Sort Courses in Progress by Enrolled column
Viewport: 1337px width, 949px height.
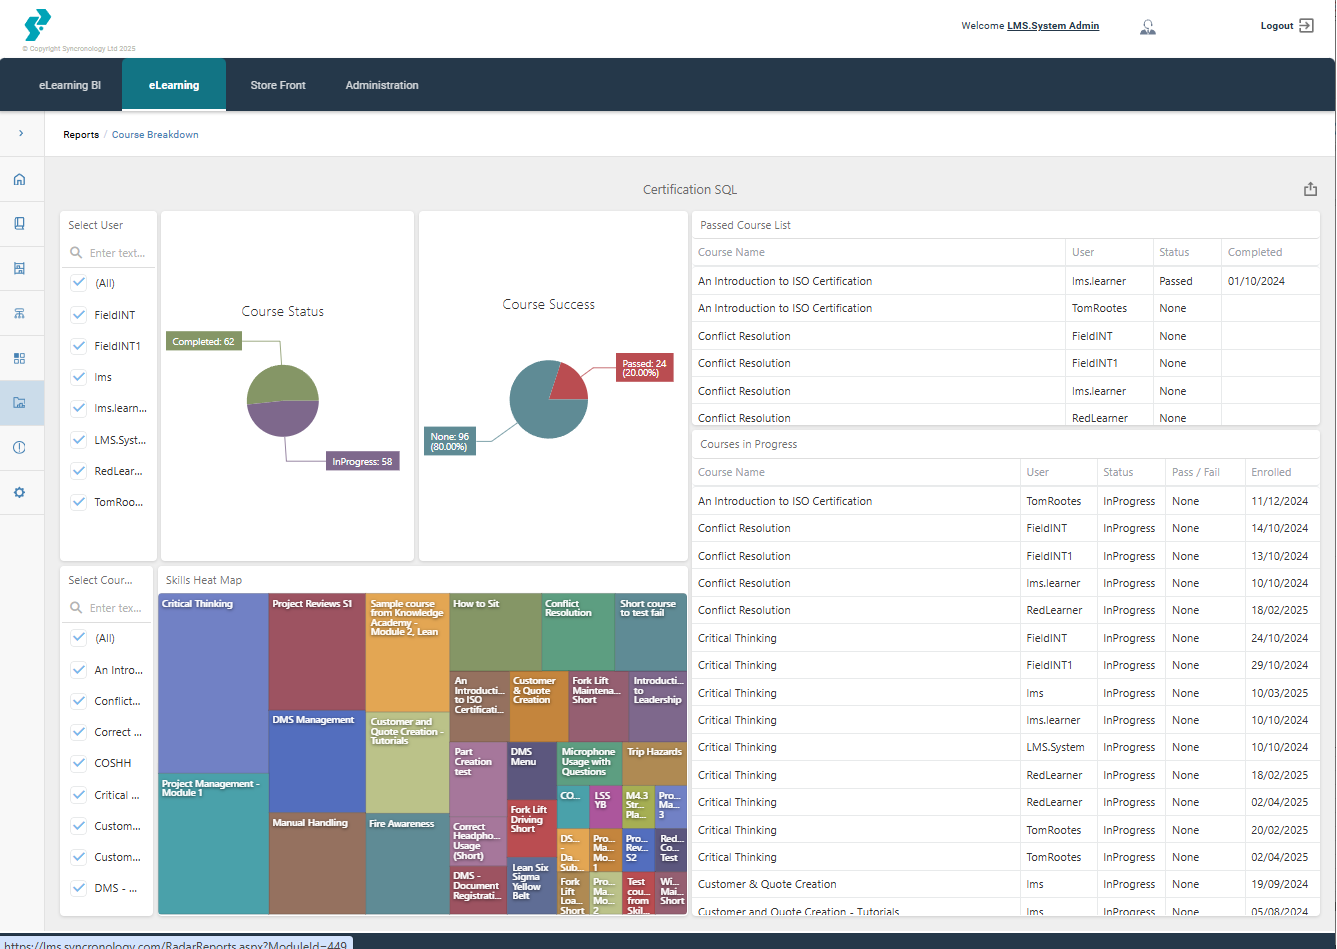point(1270,472)
